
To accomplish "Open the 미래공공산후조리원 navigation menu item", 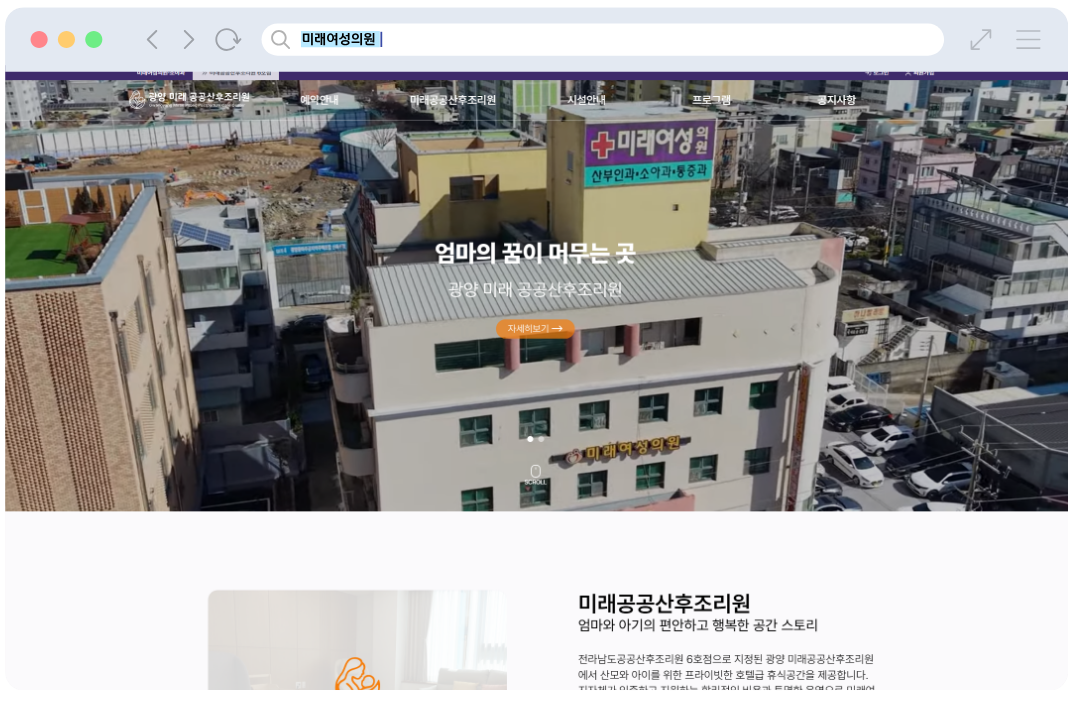I will (x=453, y=100).
